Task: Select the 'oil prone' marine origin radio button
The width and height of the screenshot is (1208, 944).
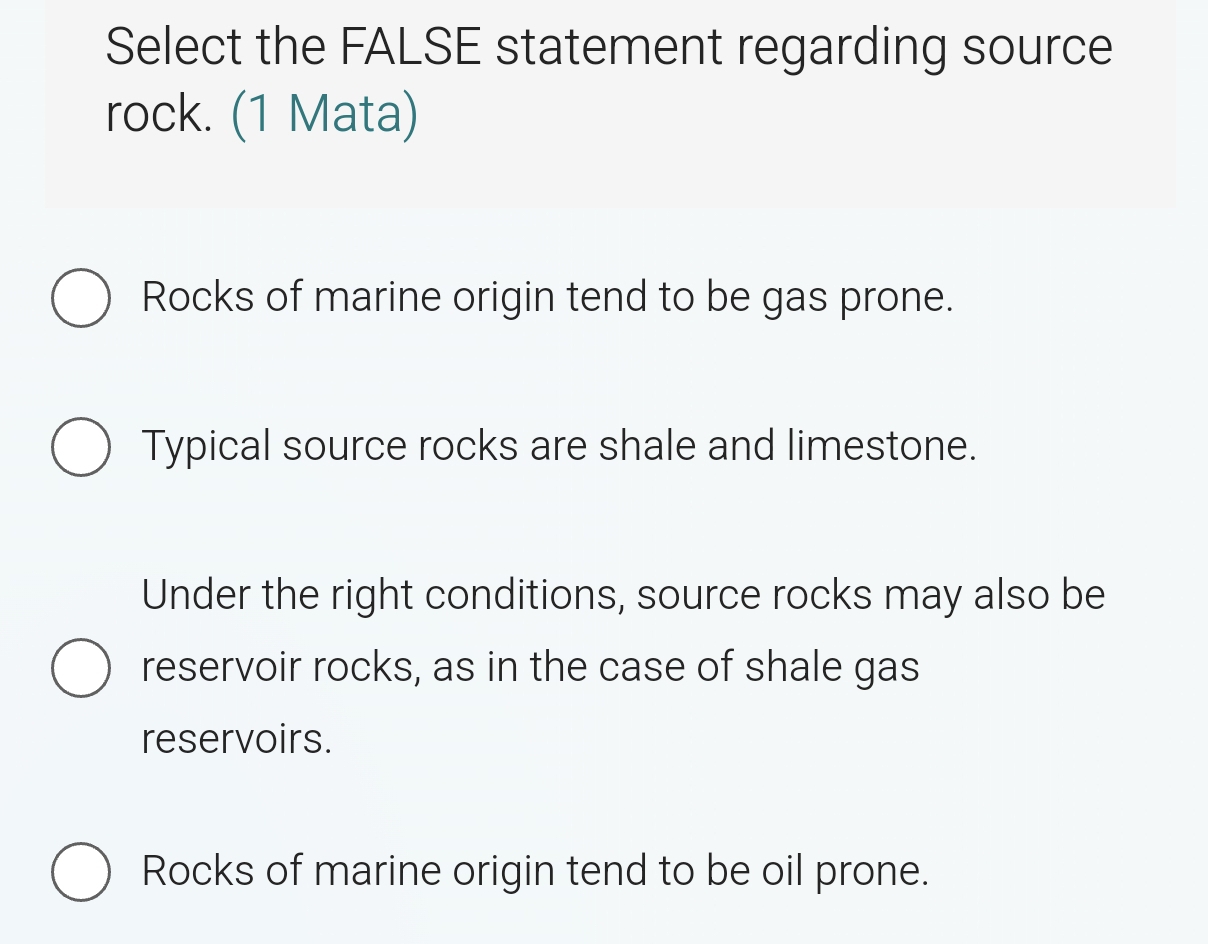Action: point(80,871)
